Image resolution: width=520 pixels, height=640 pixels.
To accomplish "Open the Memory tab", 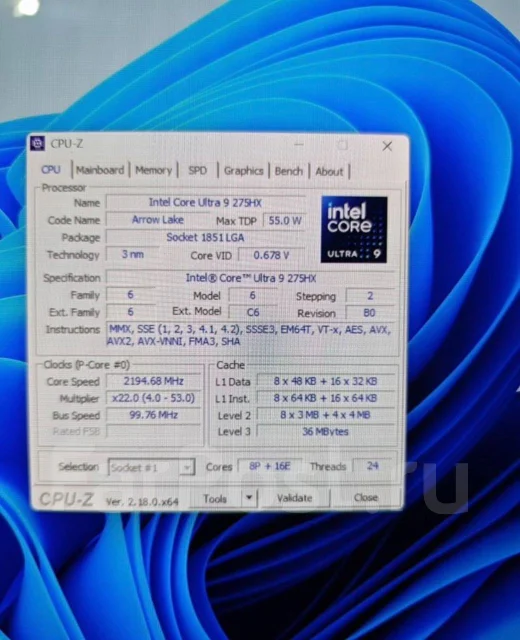I will [153, 170].
